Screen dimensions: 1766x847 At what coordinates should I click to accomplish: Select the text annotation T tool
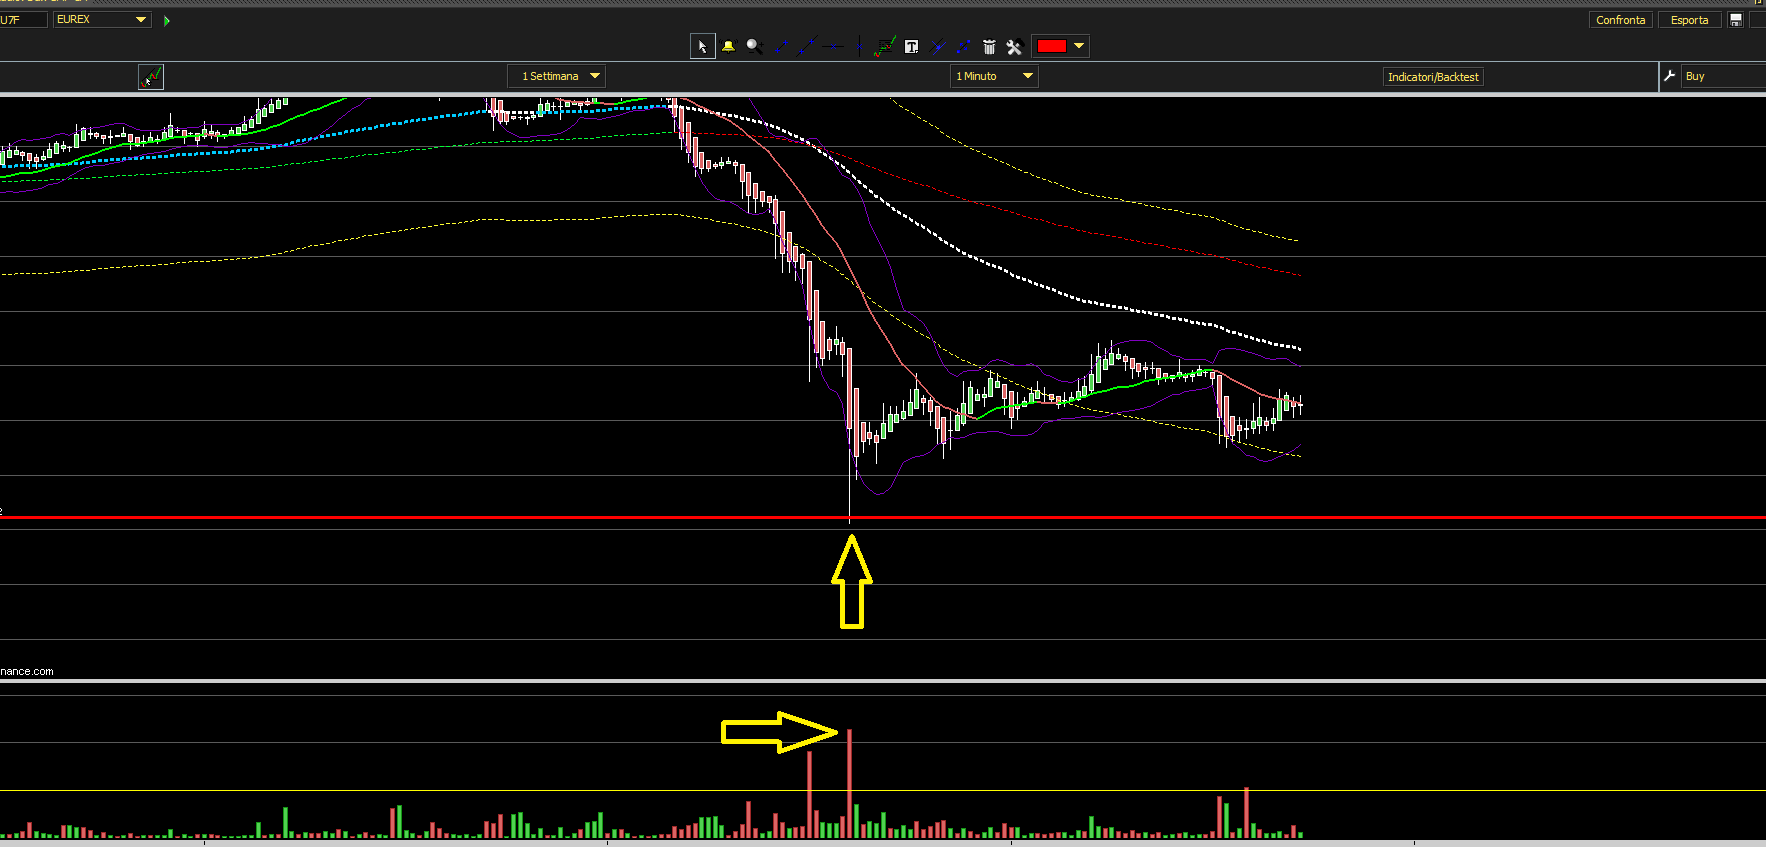coord(911,46)
